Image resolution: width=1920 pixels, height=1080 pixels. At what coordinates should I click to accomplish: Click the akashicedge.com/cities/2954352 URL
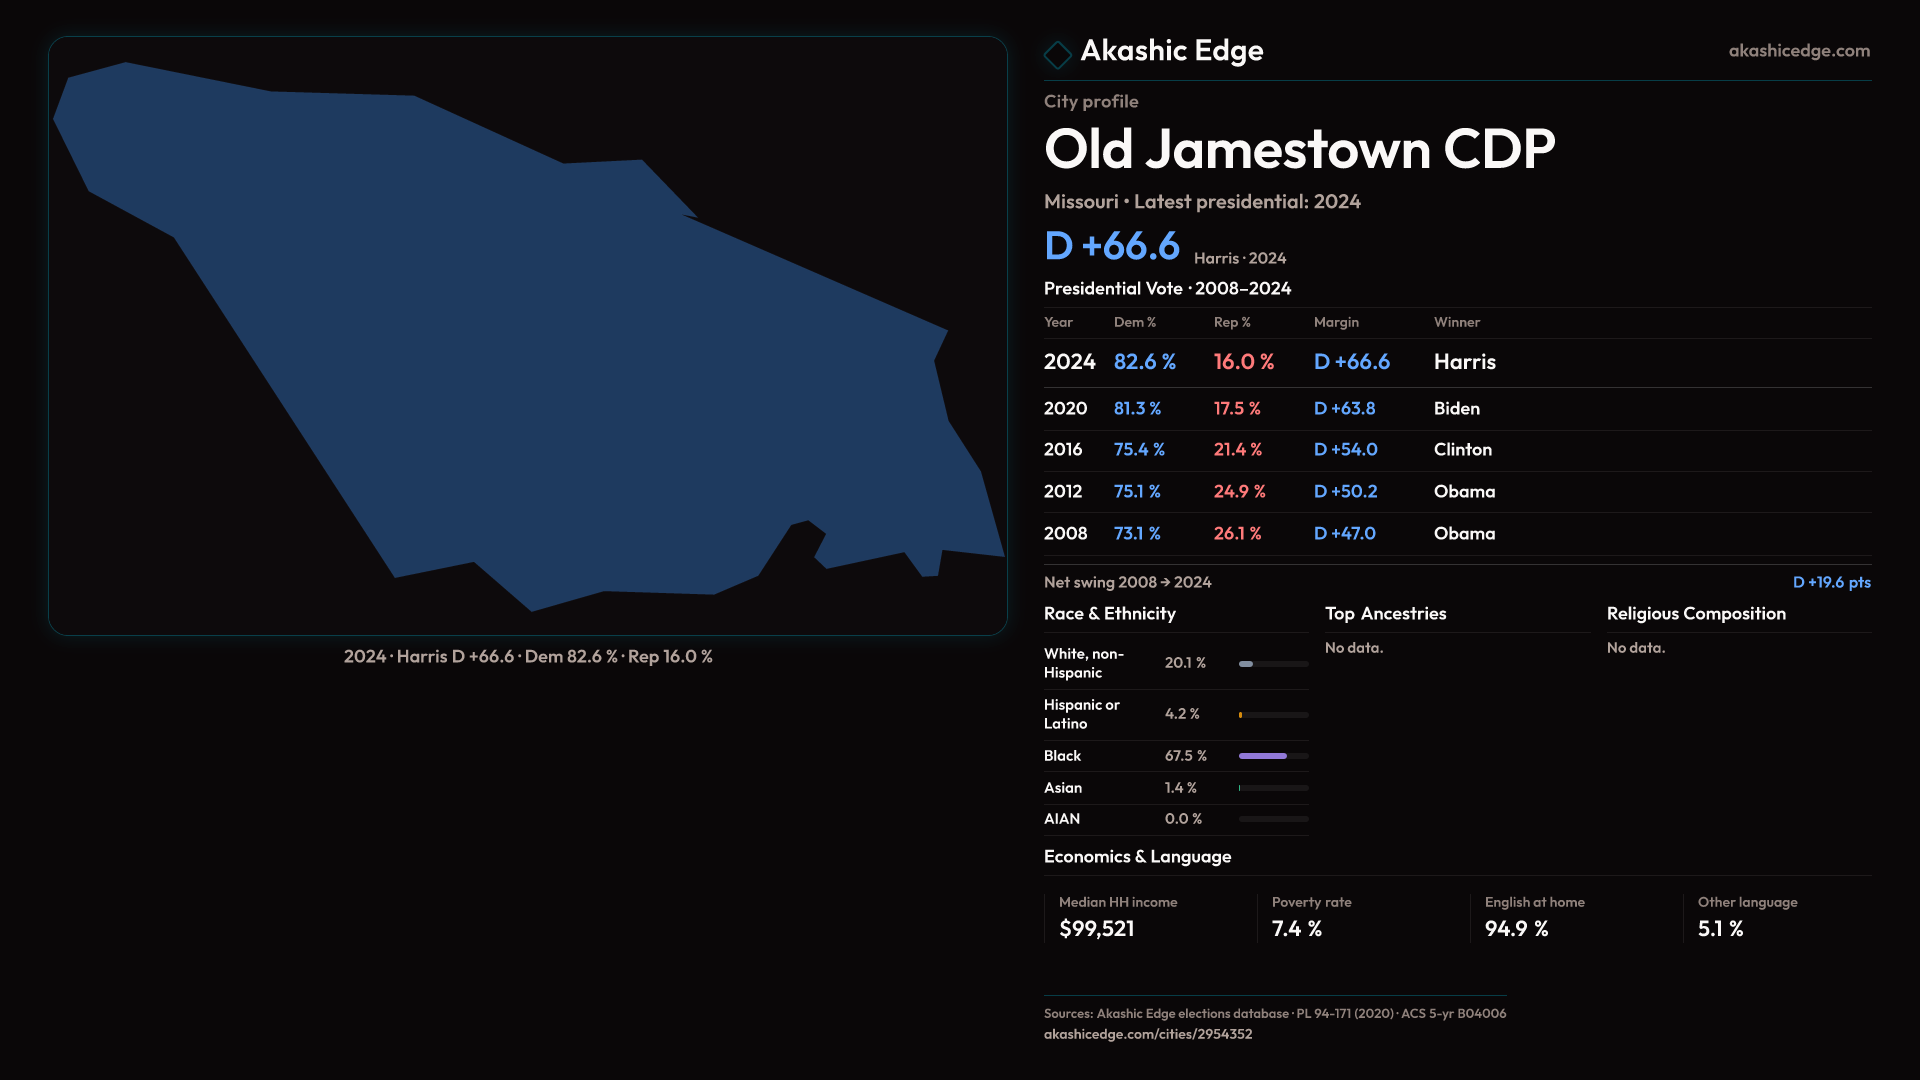(1147, 1034)
